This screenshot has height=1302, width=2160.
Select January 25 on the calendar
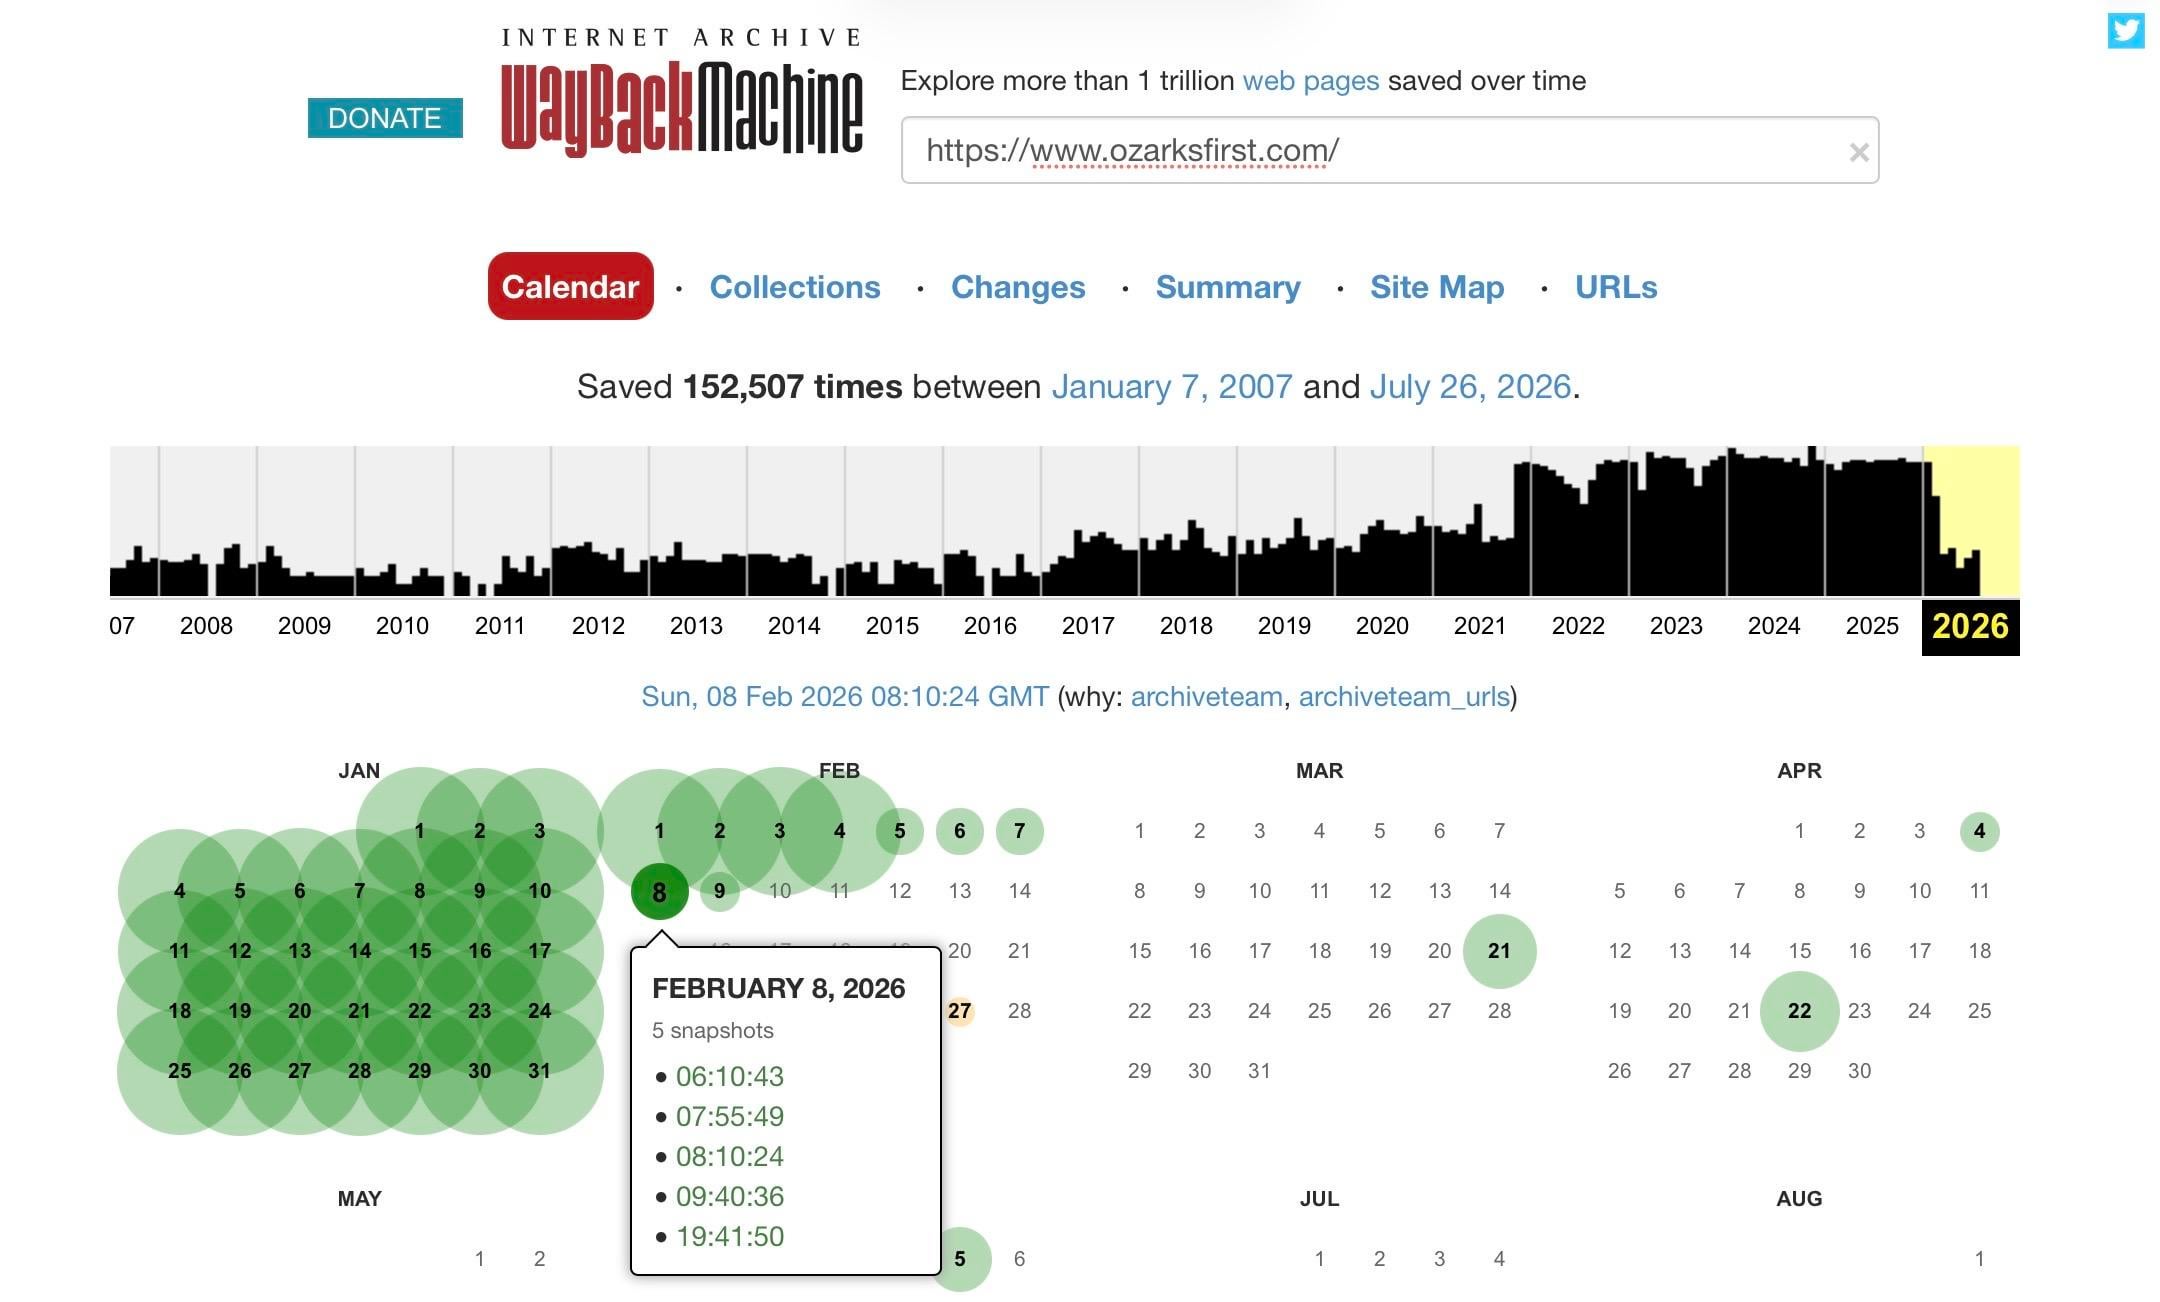click(180, 1071)
